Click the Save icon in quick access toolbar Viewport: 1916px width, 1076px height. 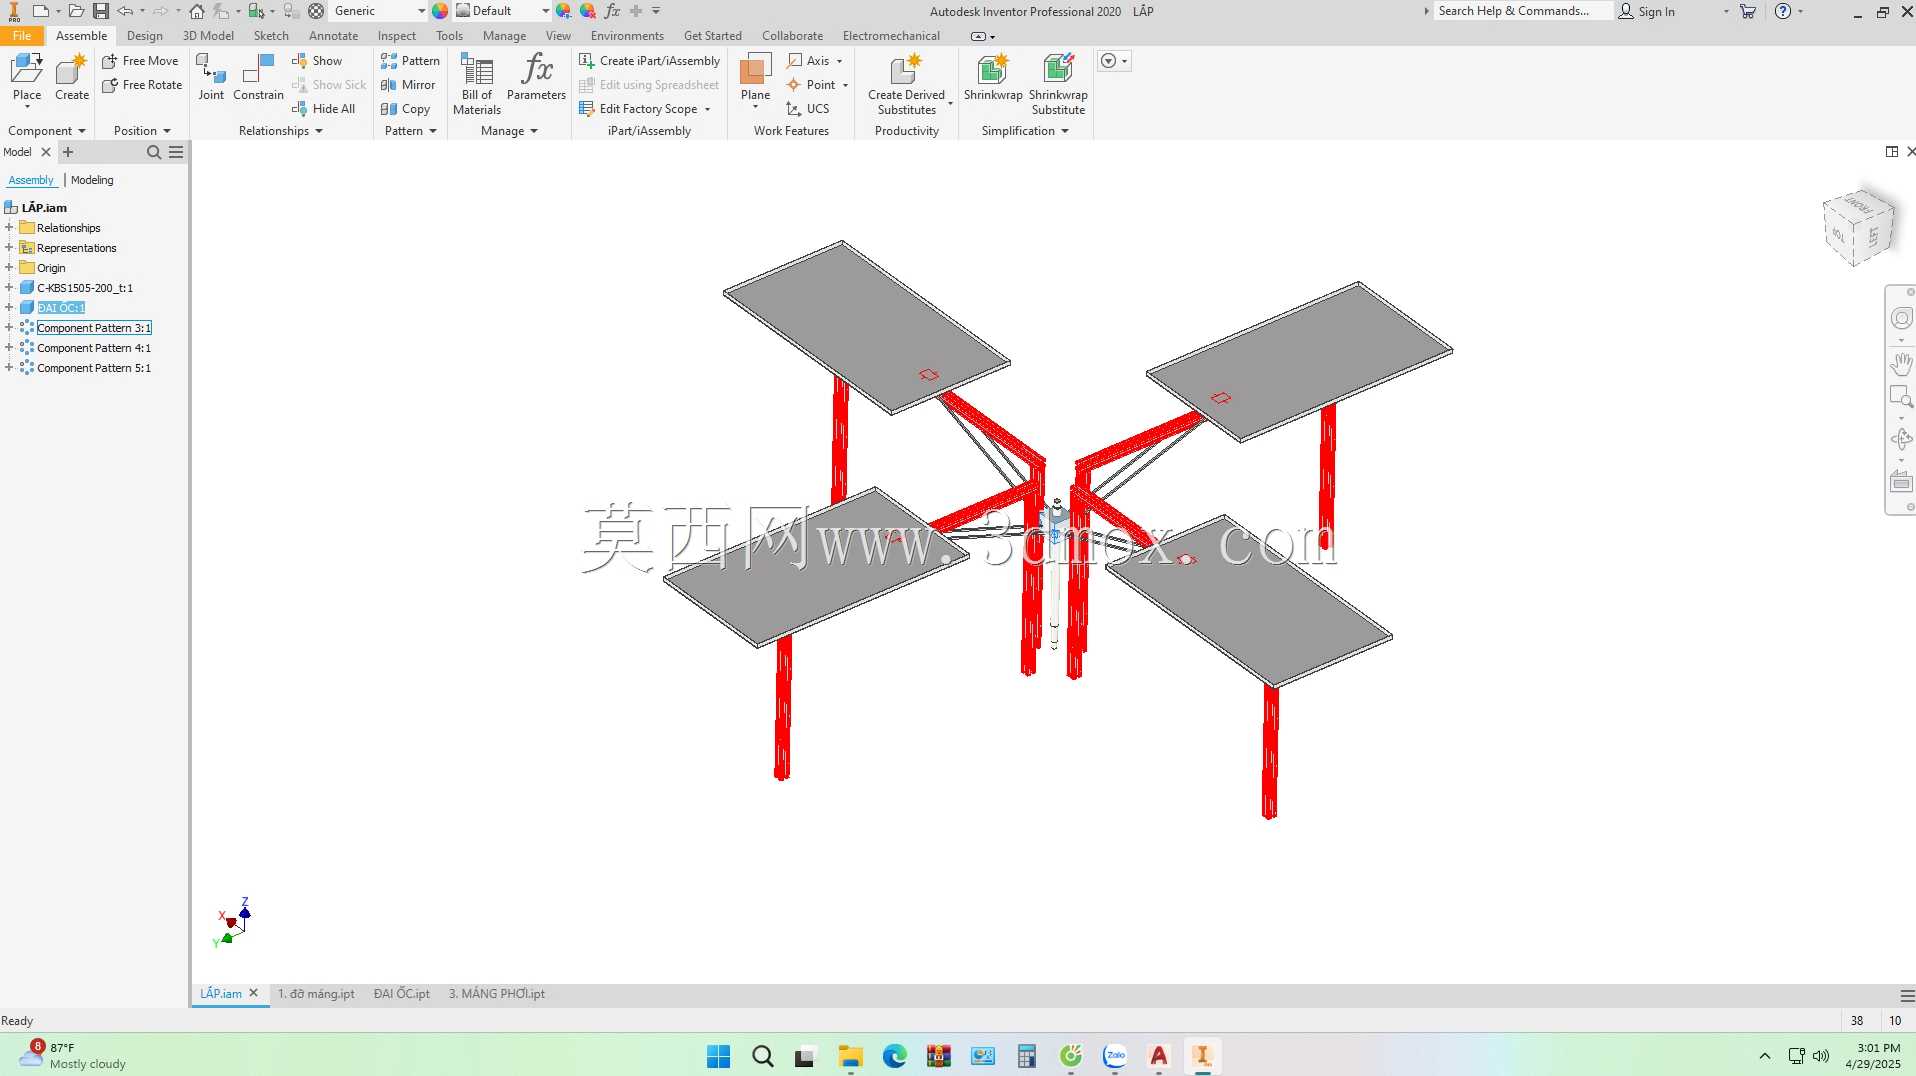click(101, 11)
